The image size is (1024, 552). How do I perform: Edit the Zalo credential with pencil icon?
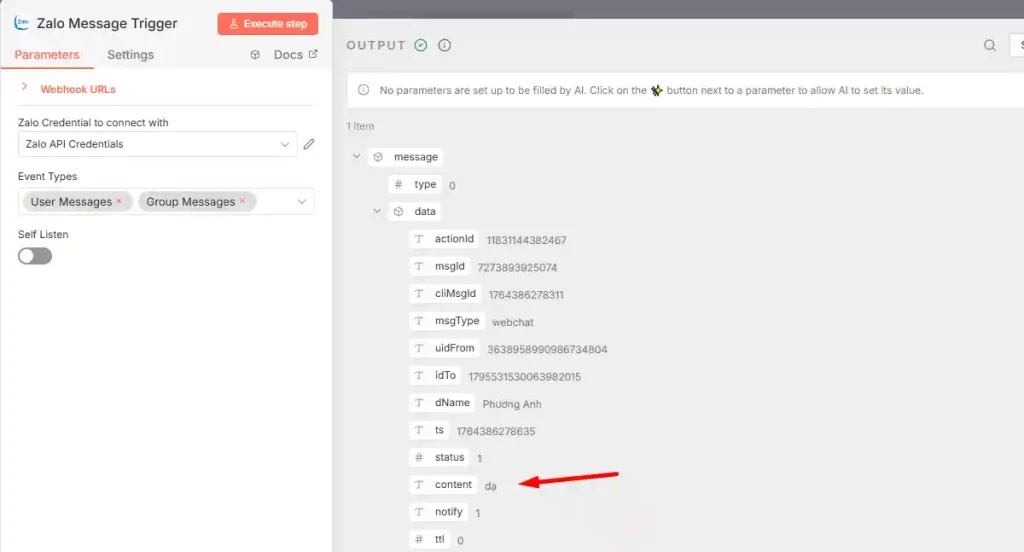click(x=309, y=144)
